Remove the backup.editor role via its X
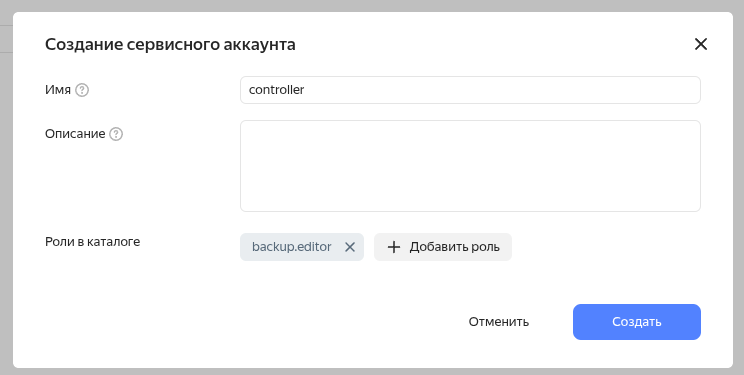Image resolution: width=744 pixels, height=375 pixels. tap(350, 247)
